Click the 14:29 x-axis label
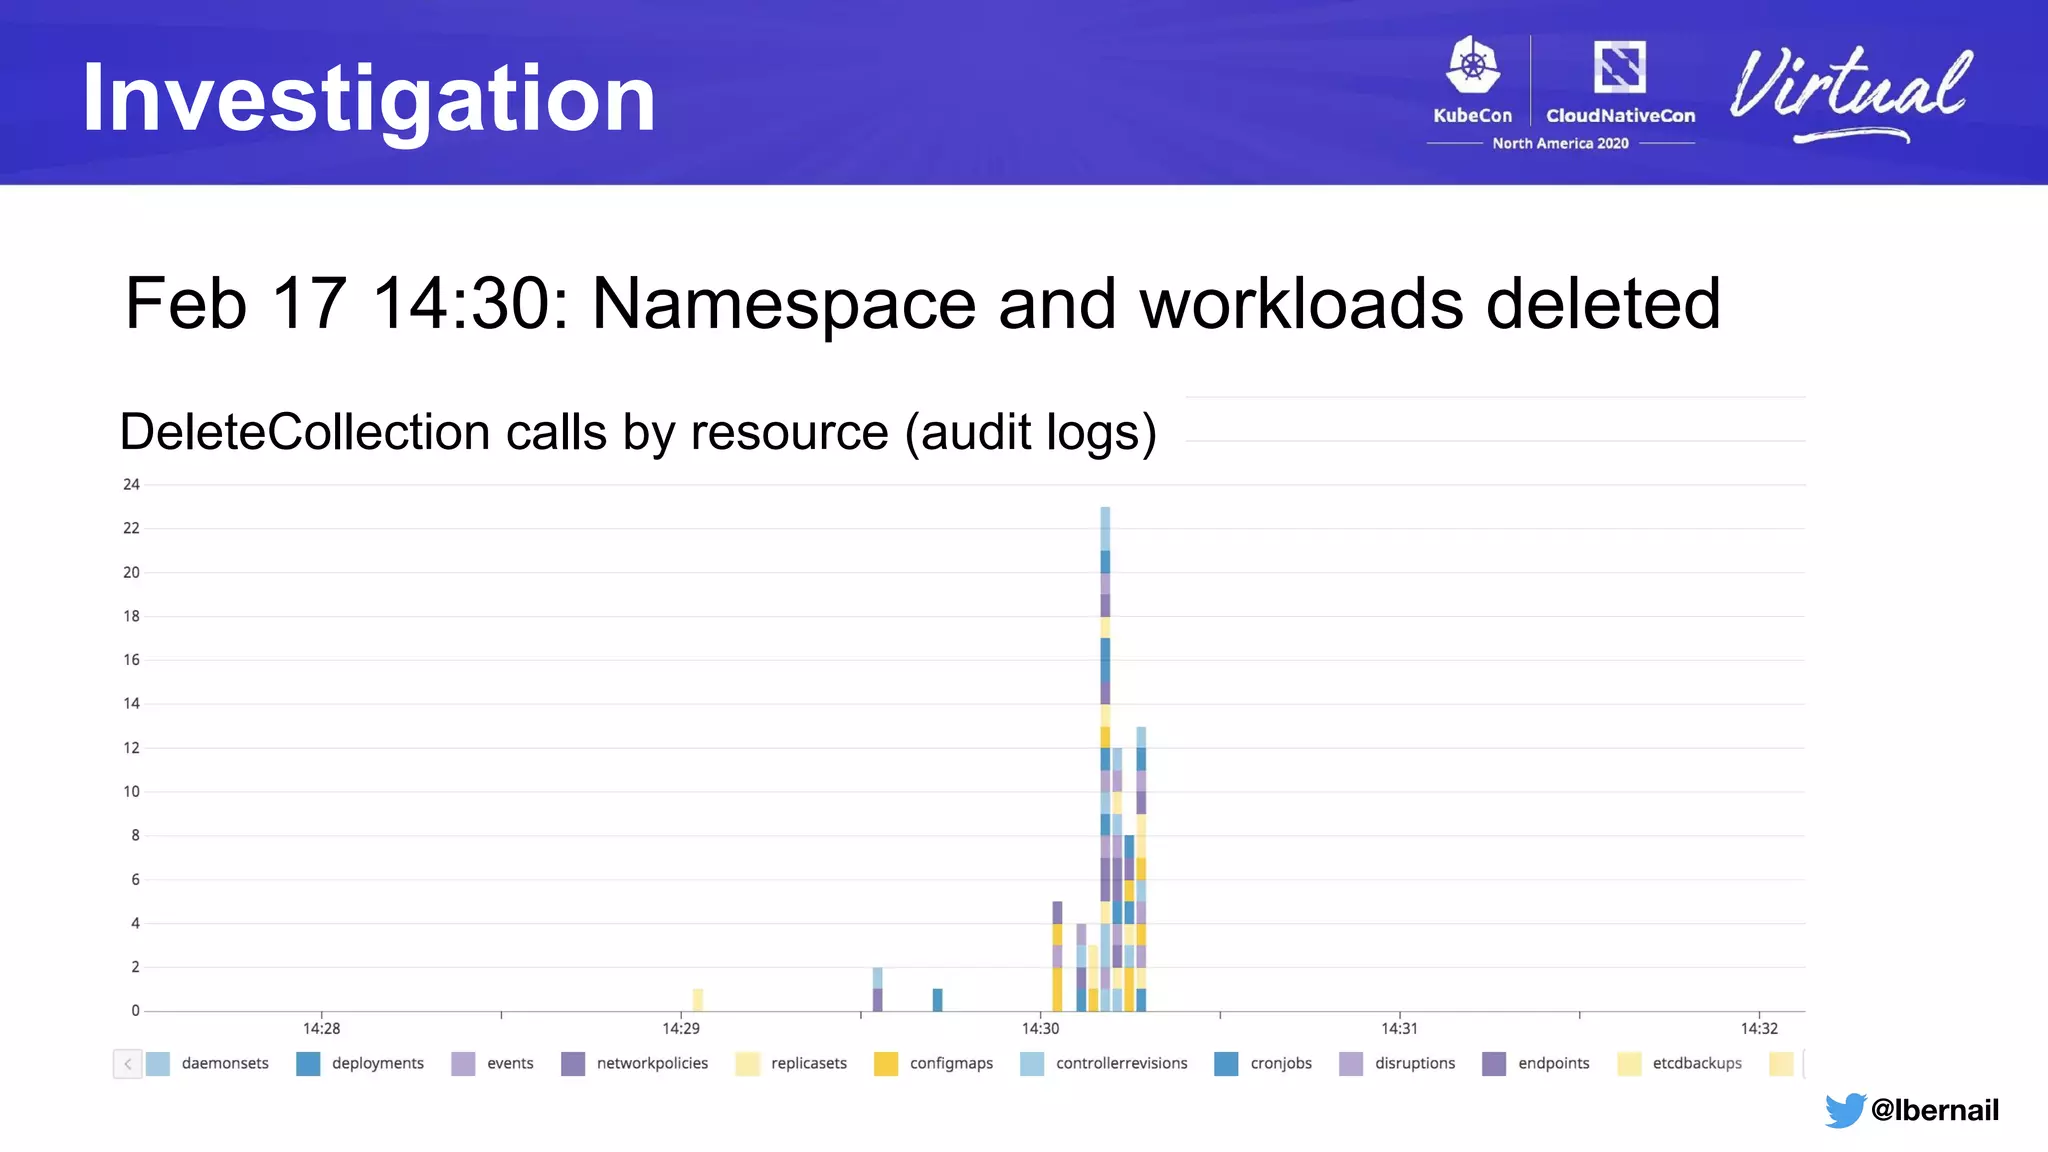Image resolution: width=2048 pixels, height=1152 pixels. click(681, 1029)
